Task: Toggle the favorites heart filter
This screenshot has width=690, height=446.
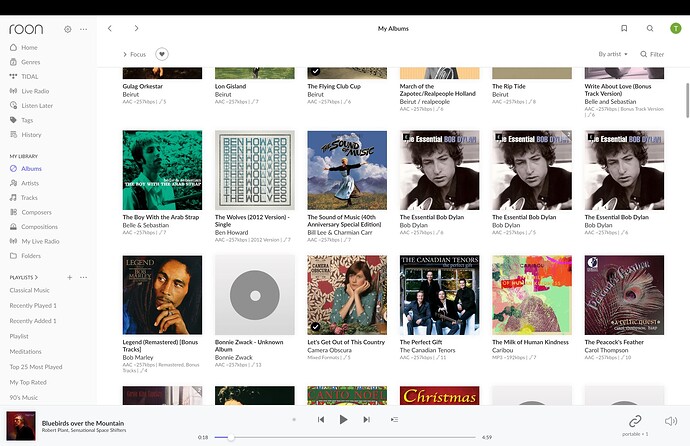Action: pyautogui.click(x=162, y=54)
